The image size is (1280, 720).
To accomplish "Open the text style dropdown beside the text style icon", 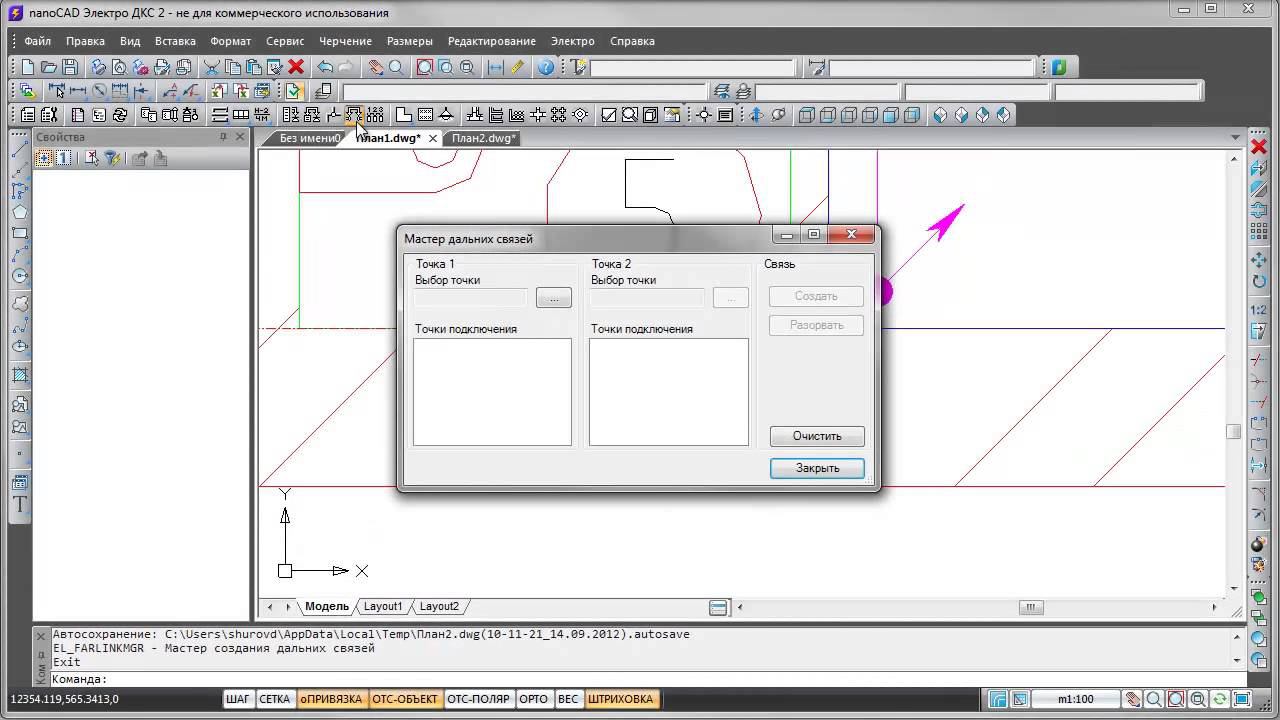I will pos(693,67).
